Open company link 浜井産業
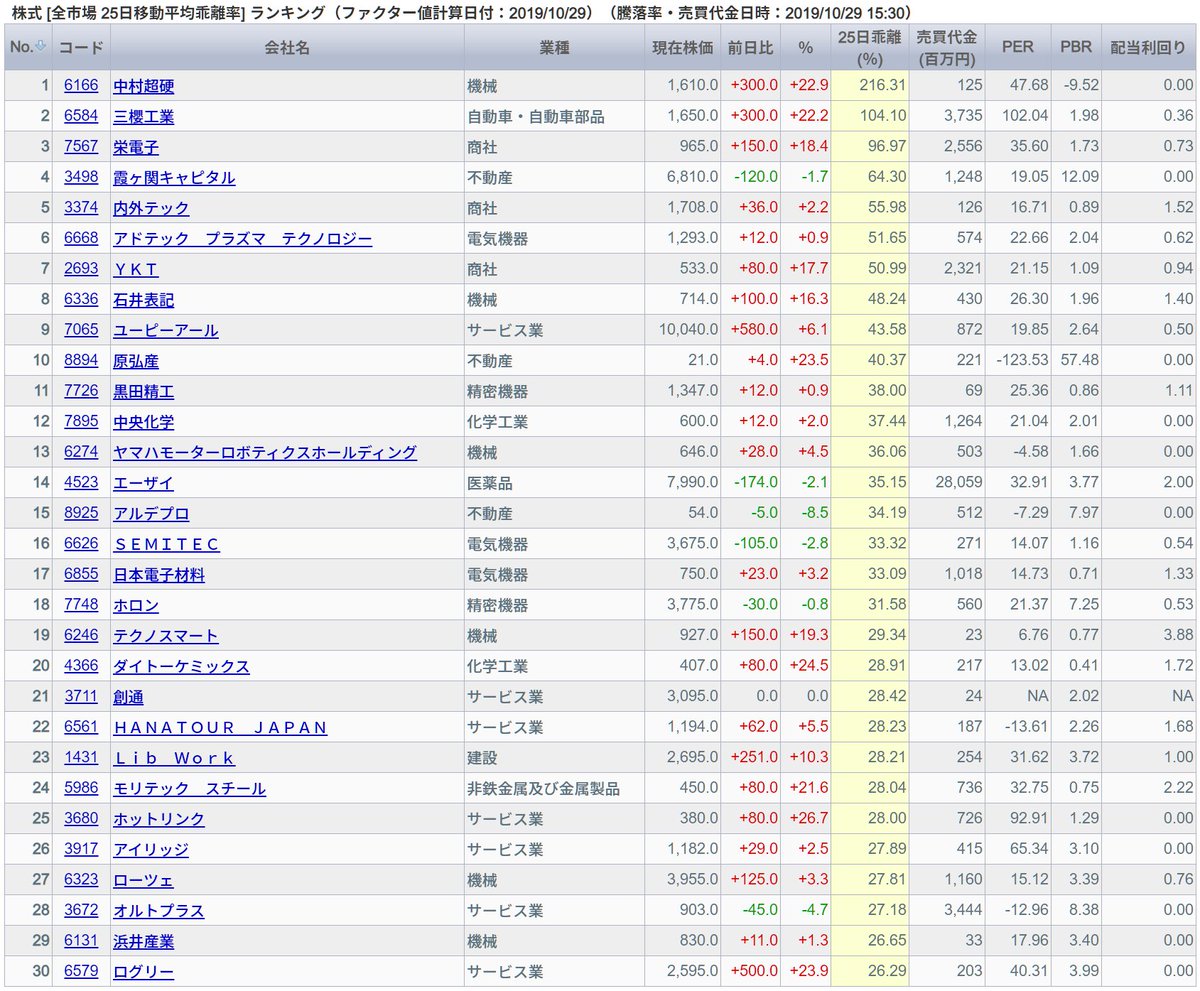Image resolution: width=1200 pixels, height=991 pixels. click(143, 941)
